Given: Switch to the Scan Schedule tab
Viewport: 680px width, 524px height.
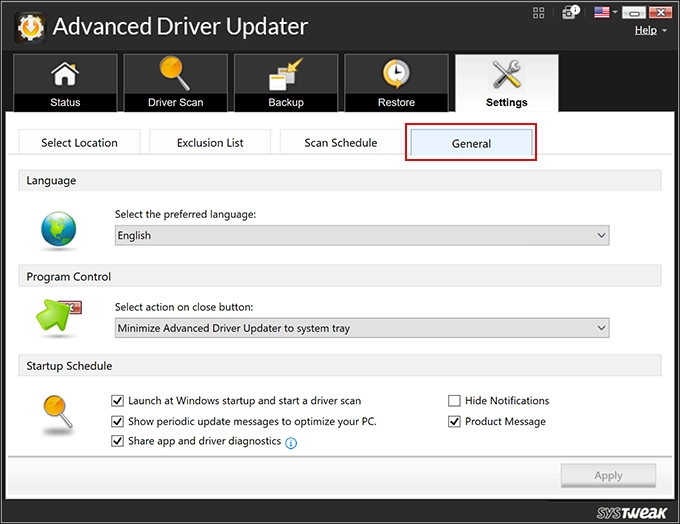Looking at the screenshot, I should 340,143.
